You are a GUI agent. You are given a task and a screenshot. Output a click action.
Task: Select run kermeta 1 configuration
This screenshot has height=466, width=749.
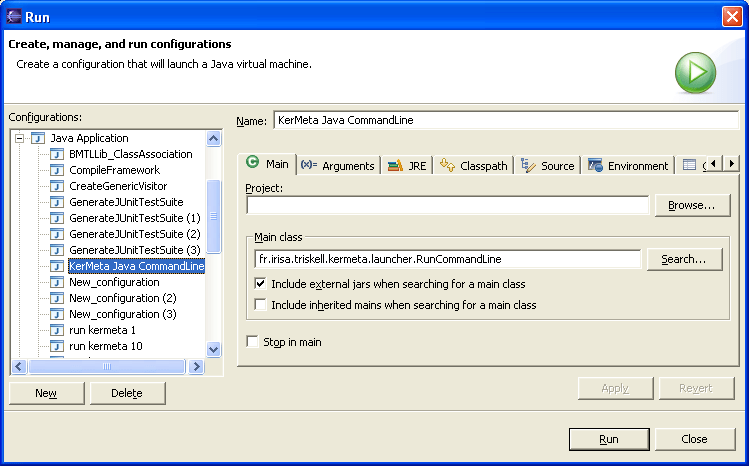pos(102,330)
